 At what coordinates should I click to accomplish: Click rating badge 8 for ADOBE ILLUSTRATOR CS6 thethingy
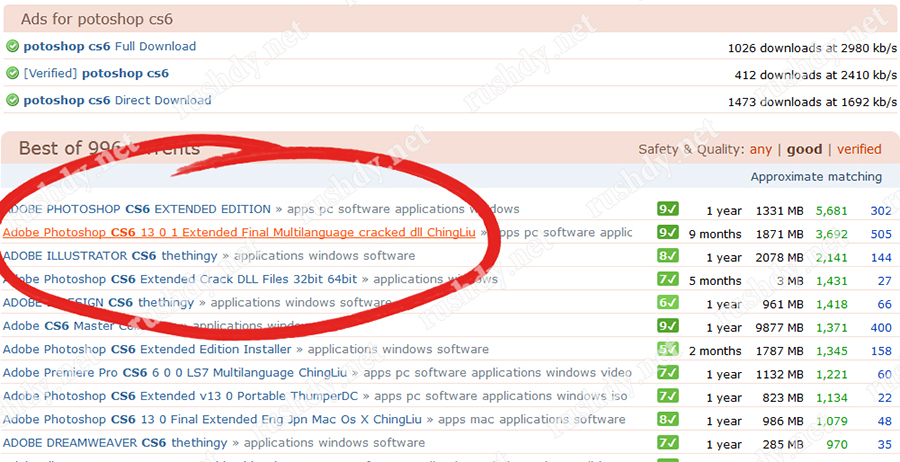click(x=668, y=256)
